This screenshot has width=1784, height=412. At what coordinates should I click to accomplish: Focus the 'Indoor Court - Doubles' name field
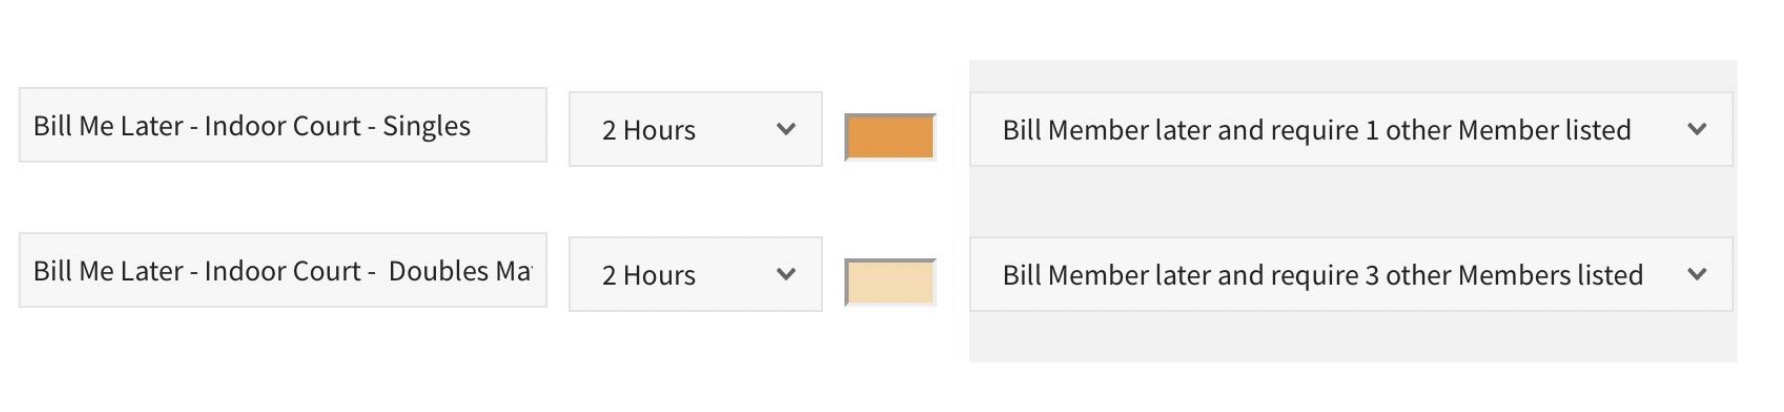282,270
